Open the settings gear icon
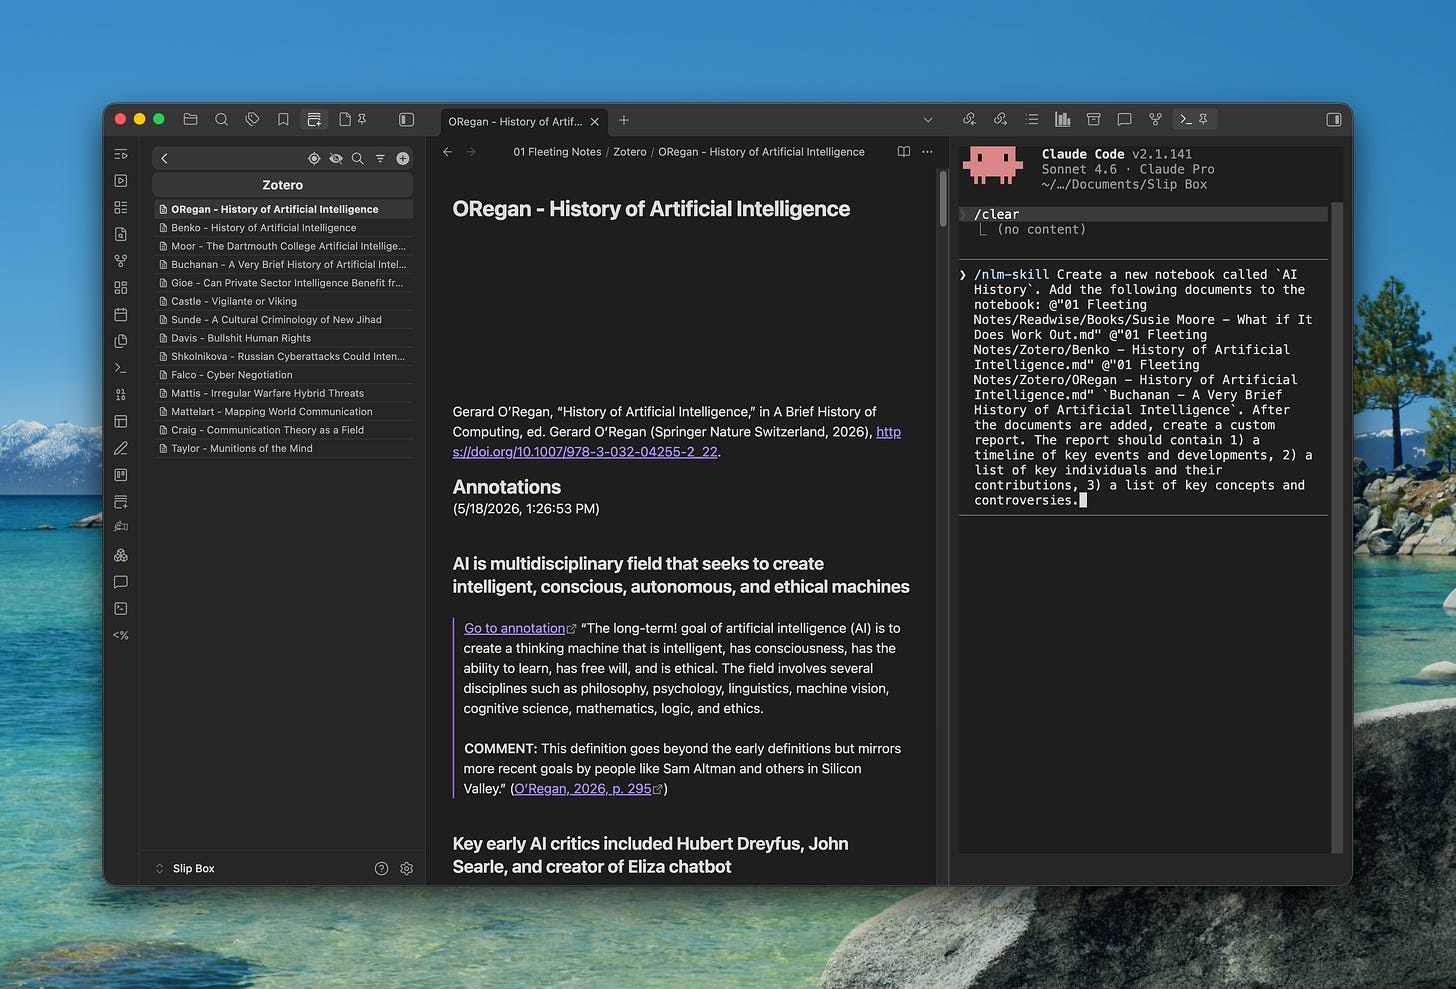1456x989 pixels. (406, 868)
